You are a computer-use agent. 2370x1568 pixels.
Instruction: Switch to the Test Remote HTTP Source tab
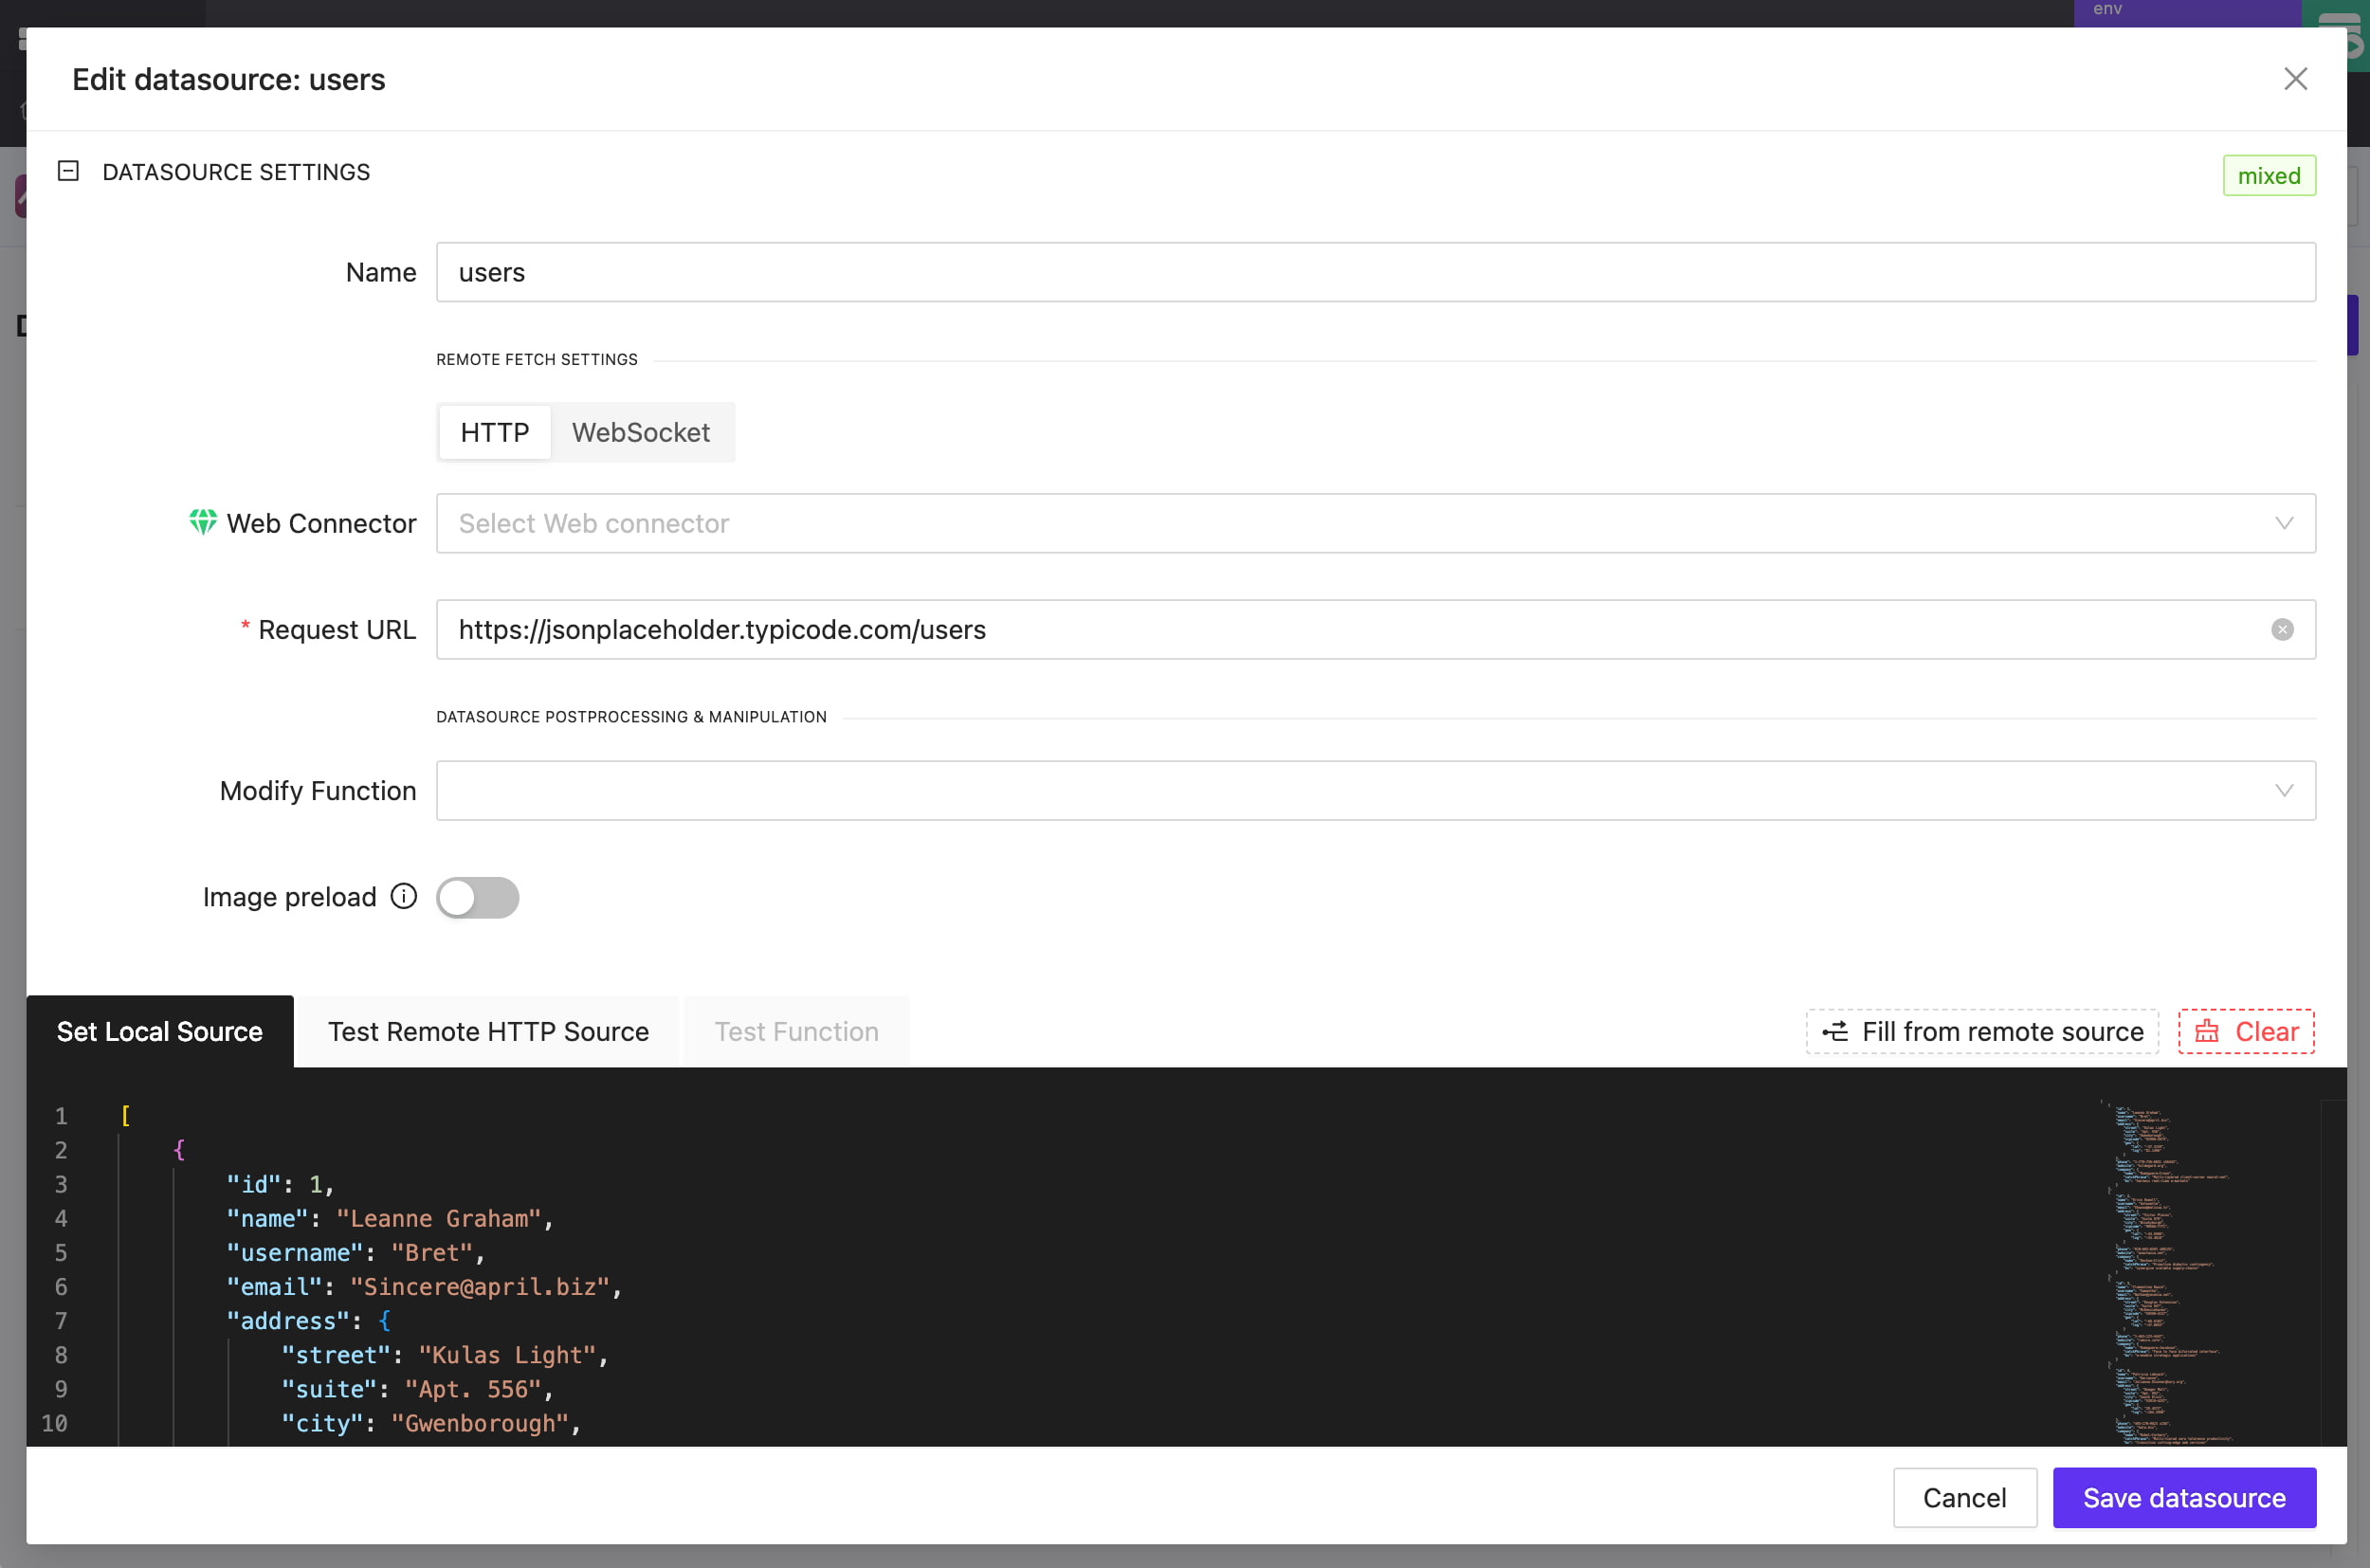click(x=488, y=1031)
